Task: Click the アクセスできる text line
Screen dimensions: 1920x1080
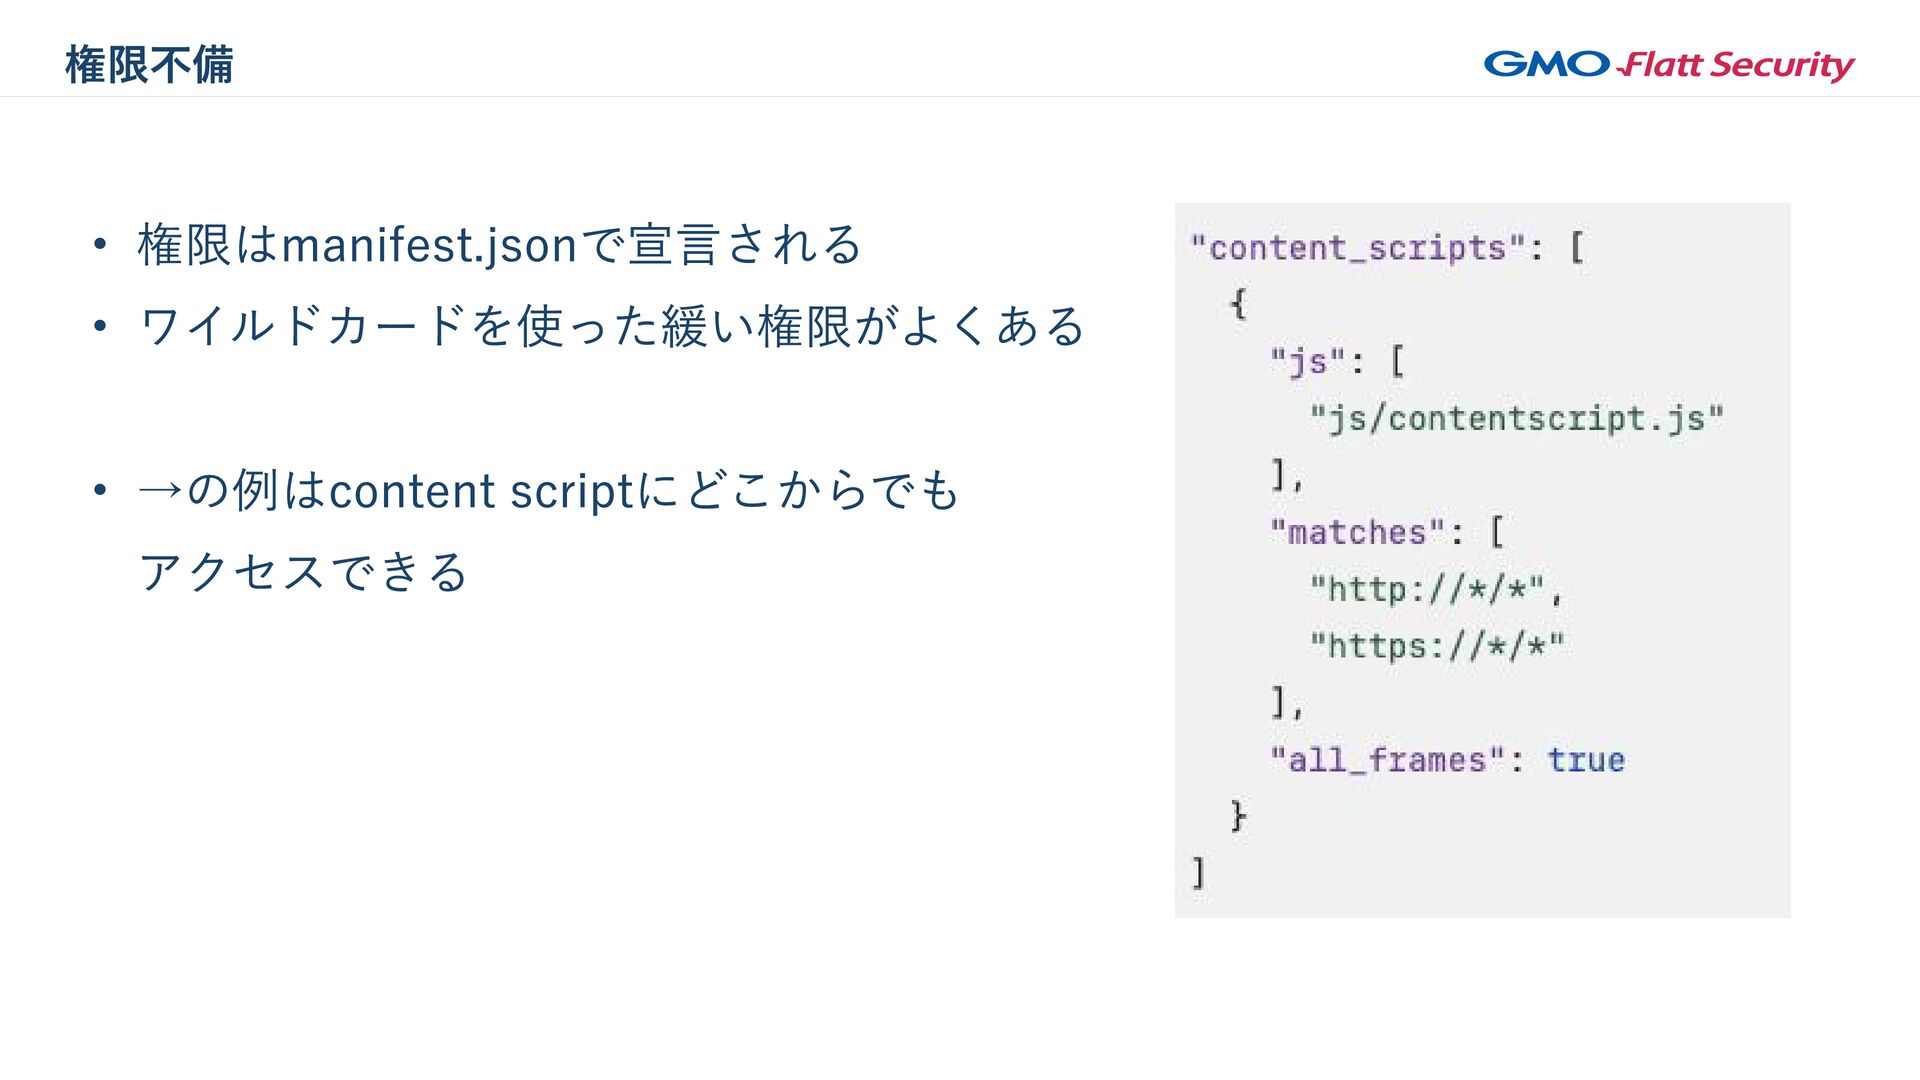Action: 303,572
